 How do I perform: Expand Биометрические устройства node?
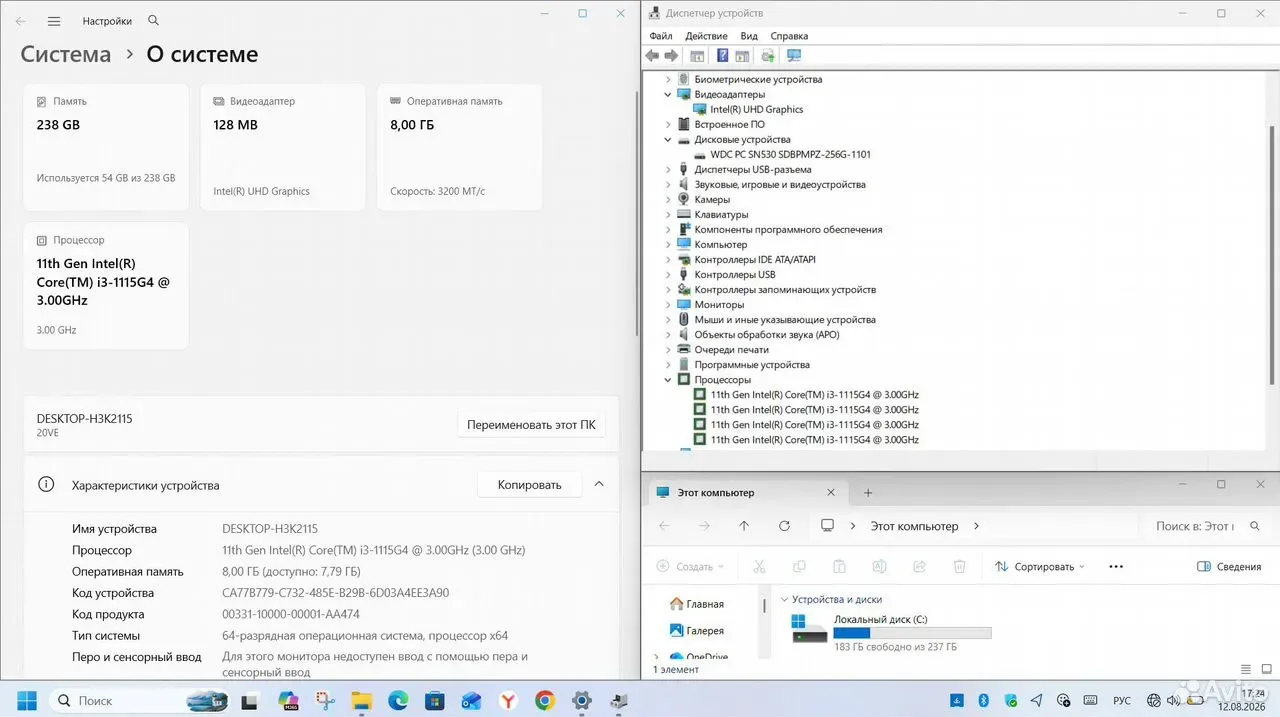click(668, 79)
